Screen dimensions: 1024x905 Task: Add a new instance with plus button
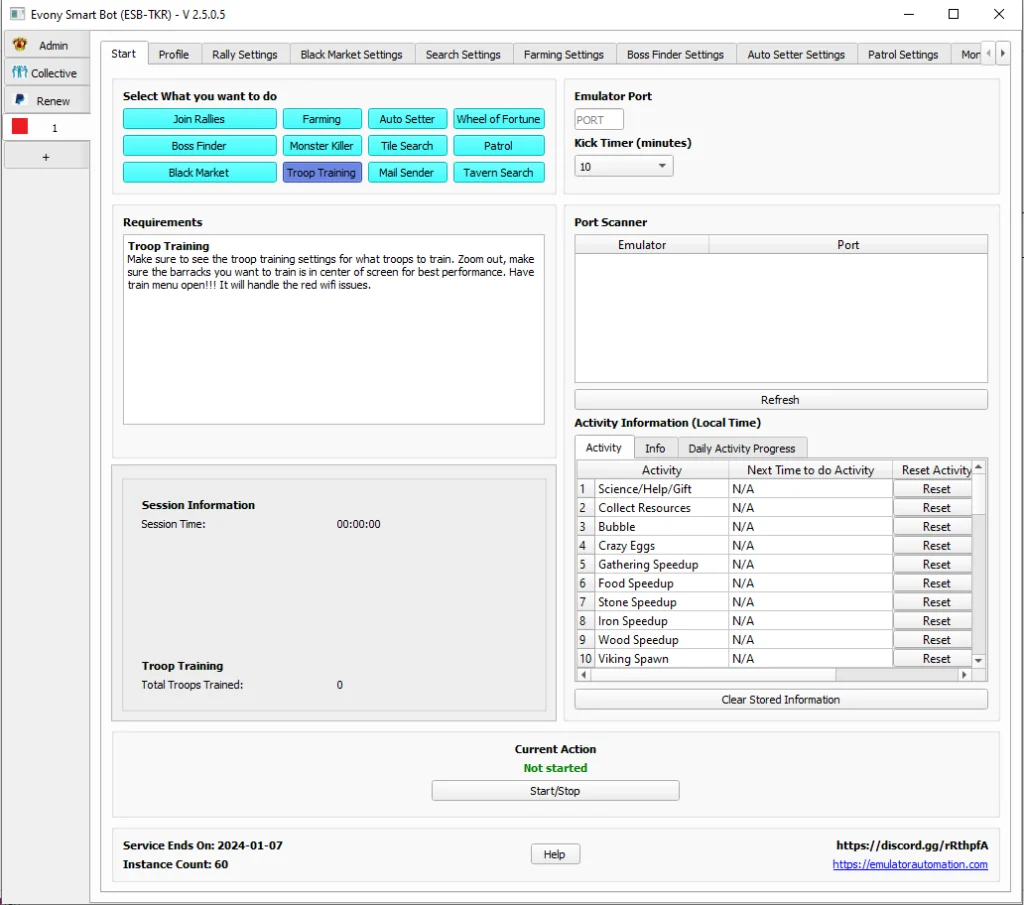coord(46,157)
